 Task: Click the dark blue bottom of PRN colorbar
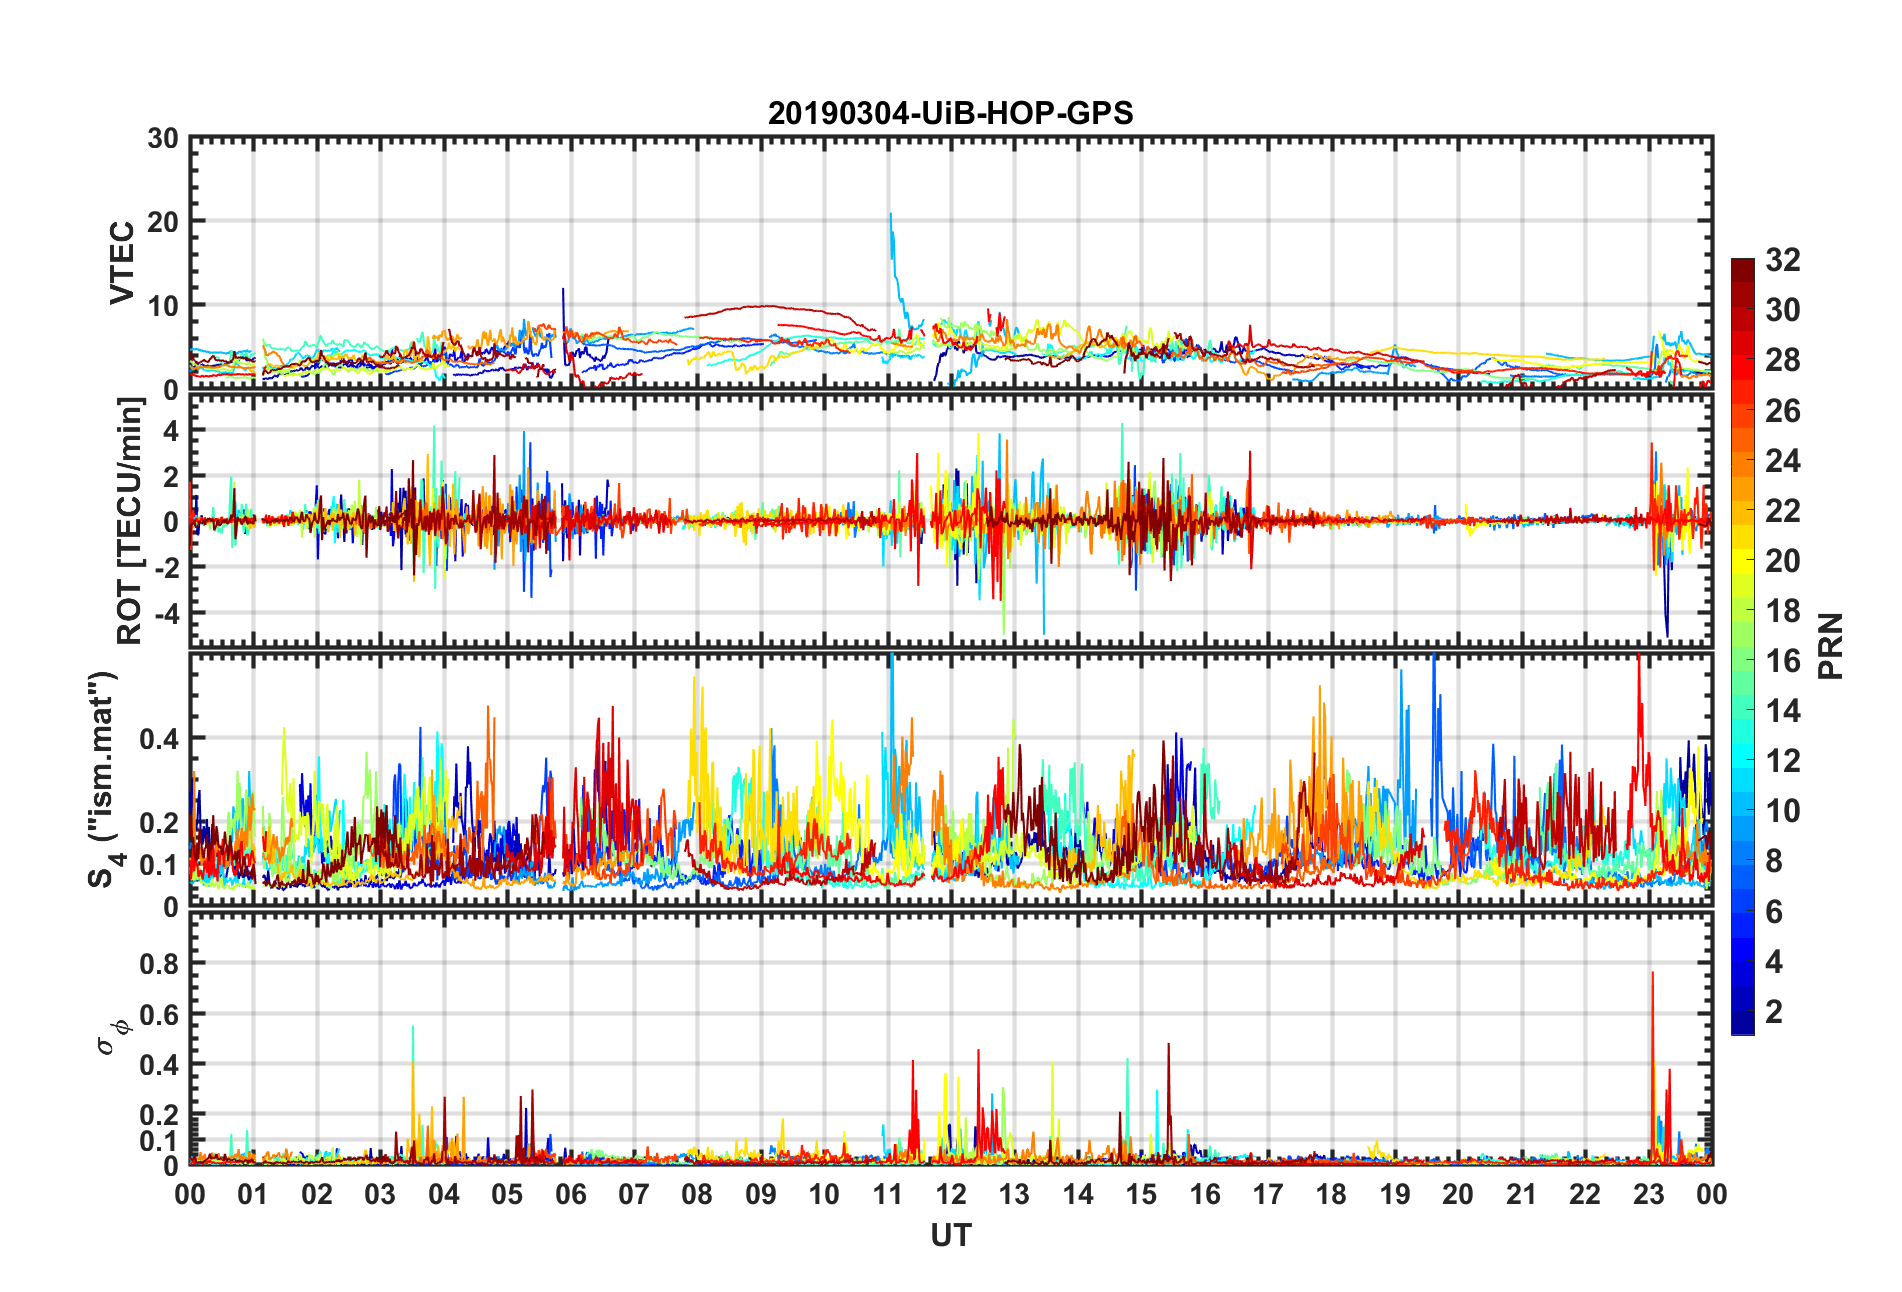tap(1742, 1026)
